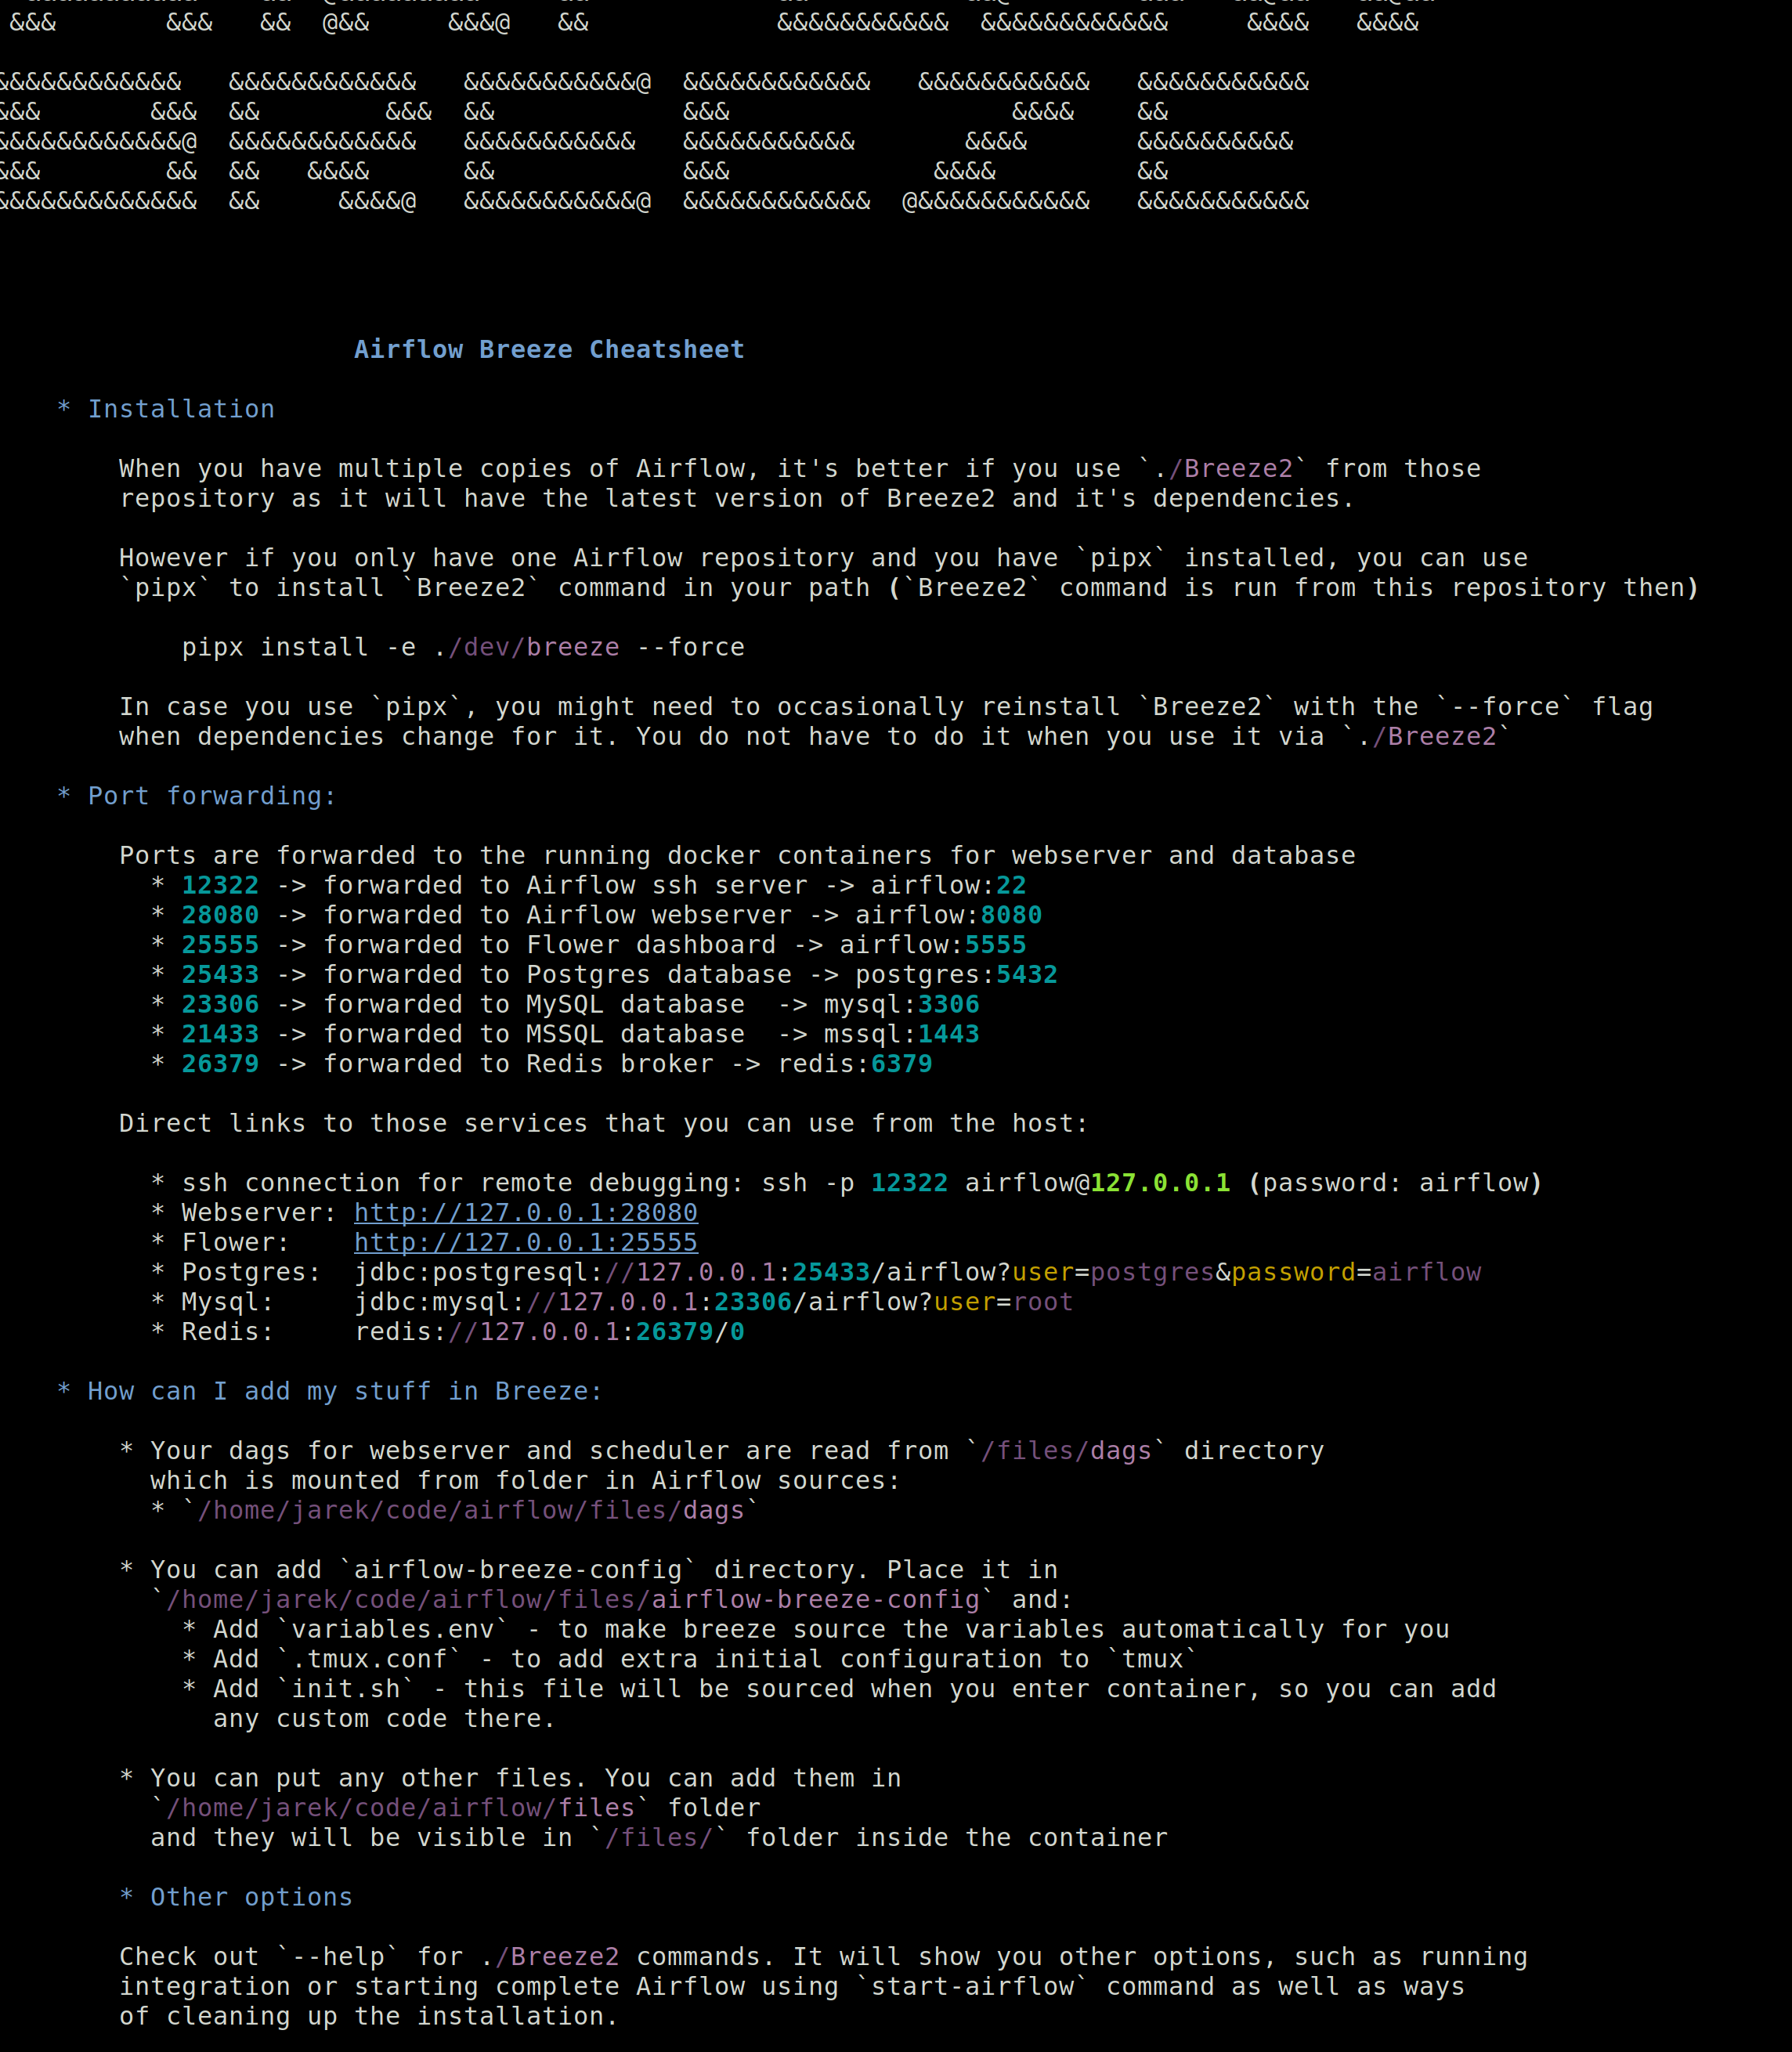Click the 'How can I add my stuff' heading
Image resolution: width=1792 pixels, height=2052 pixels.
point(344,1391)
